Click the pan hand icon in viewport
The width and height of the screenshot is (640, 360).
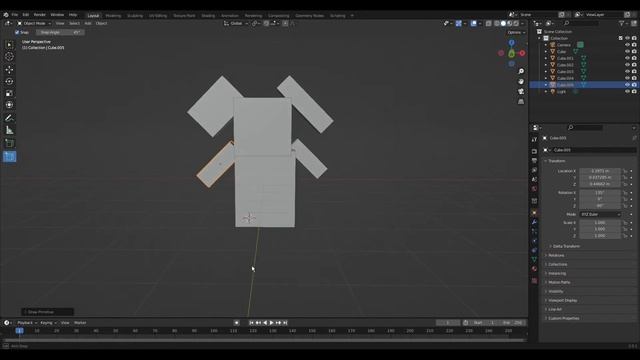click(521, 82)
